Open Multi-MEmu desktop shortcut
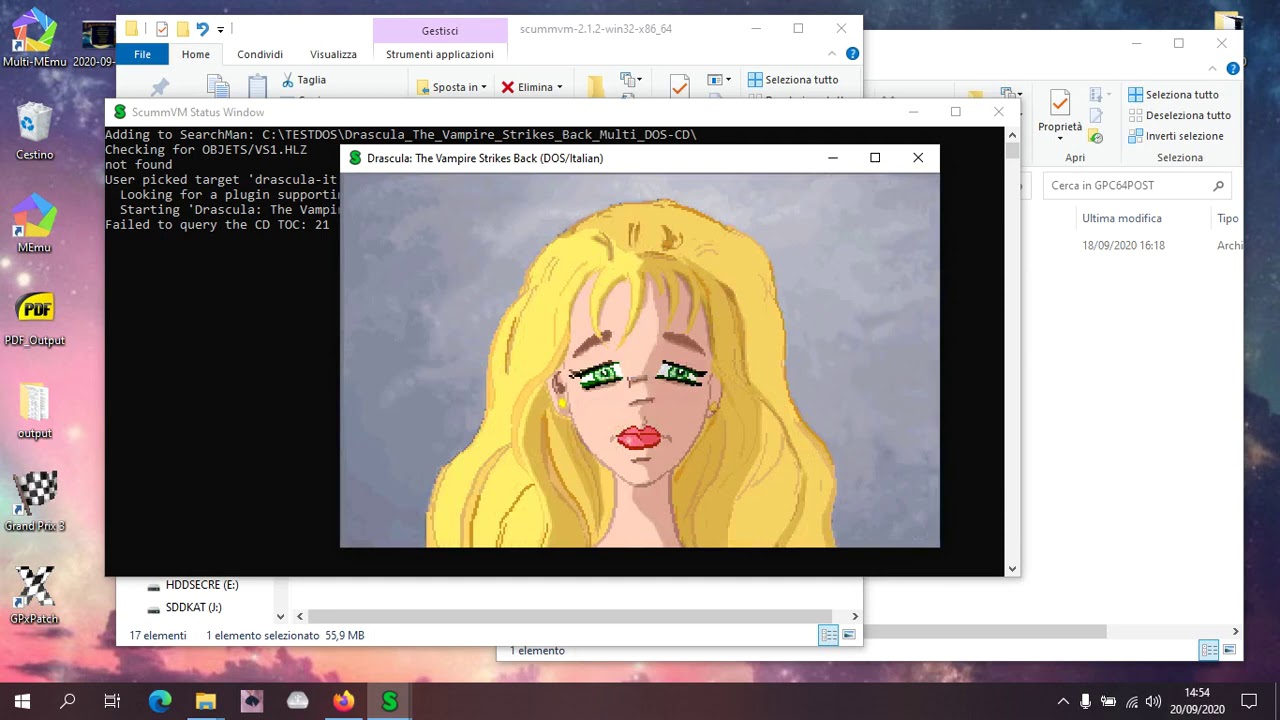The height and width of the screenshot is (720, 1280). point(34,38)
